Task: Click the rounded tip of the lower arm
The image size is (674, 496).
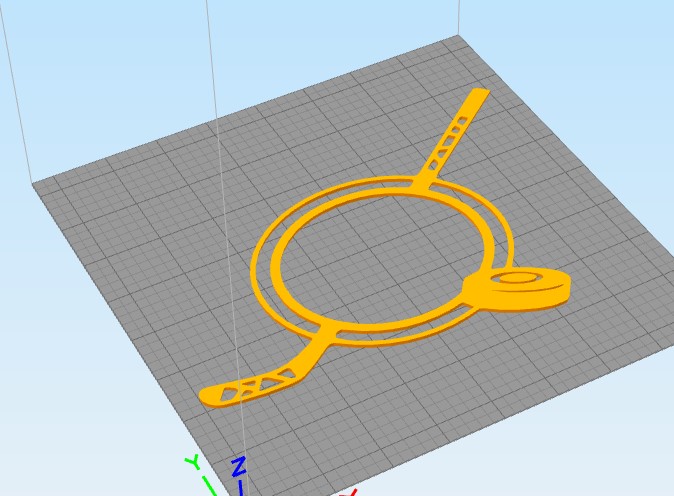Action: 209,396
